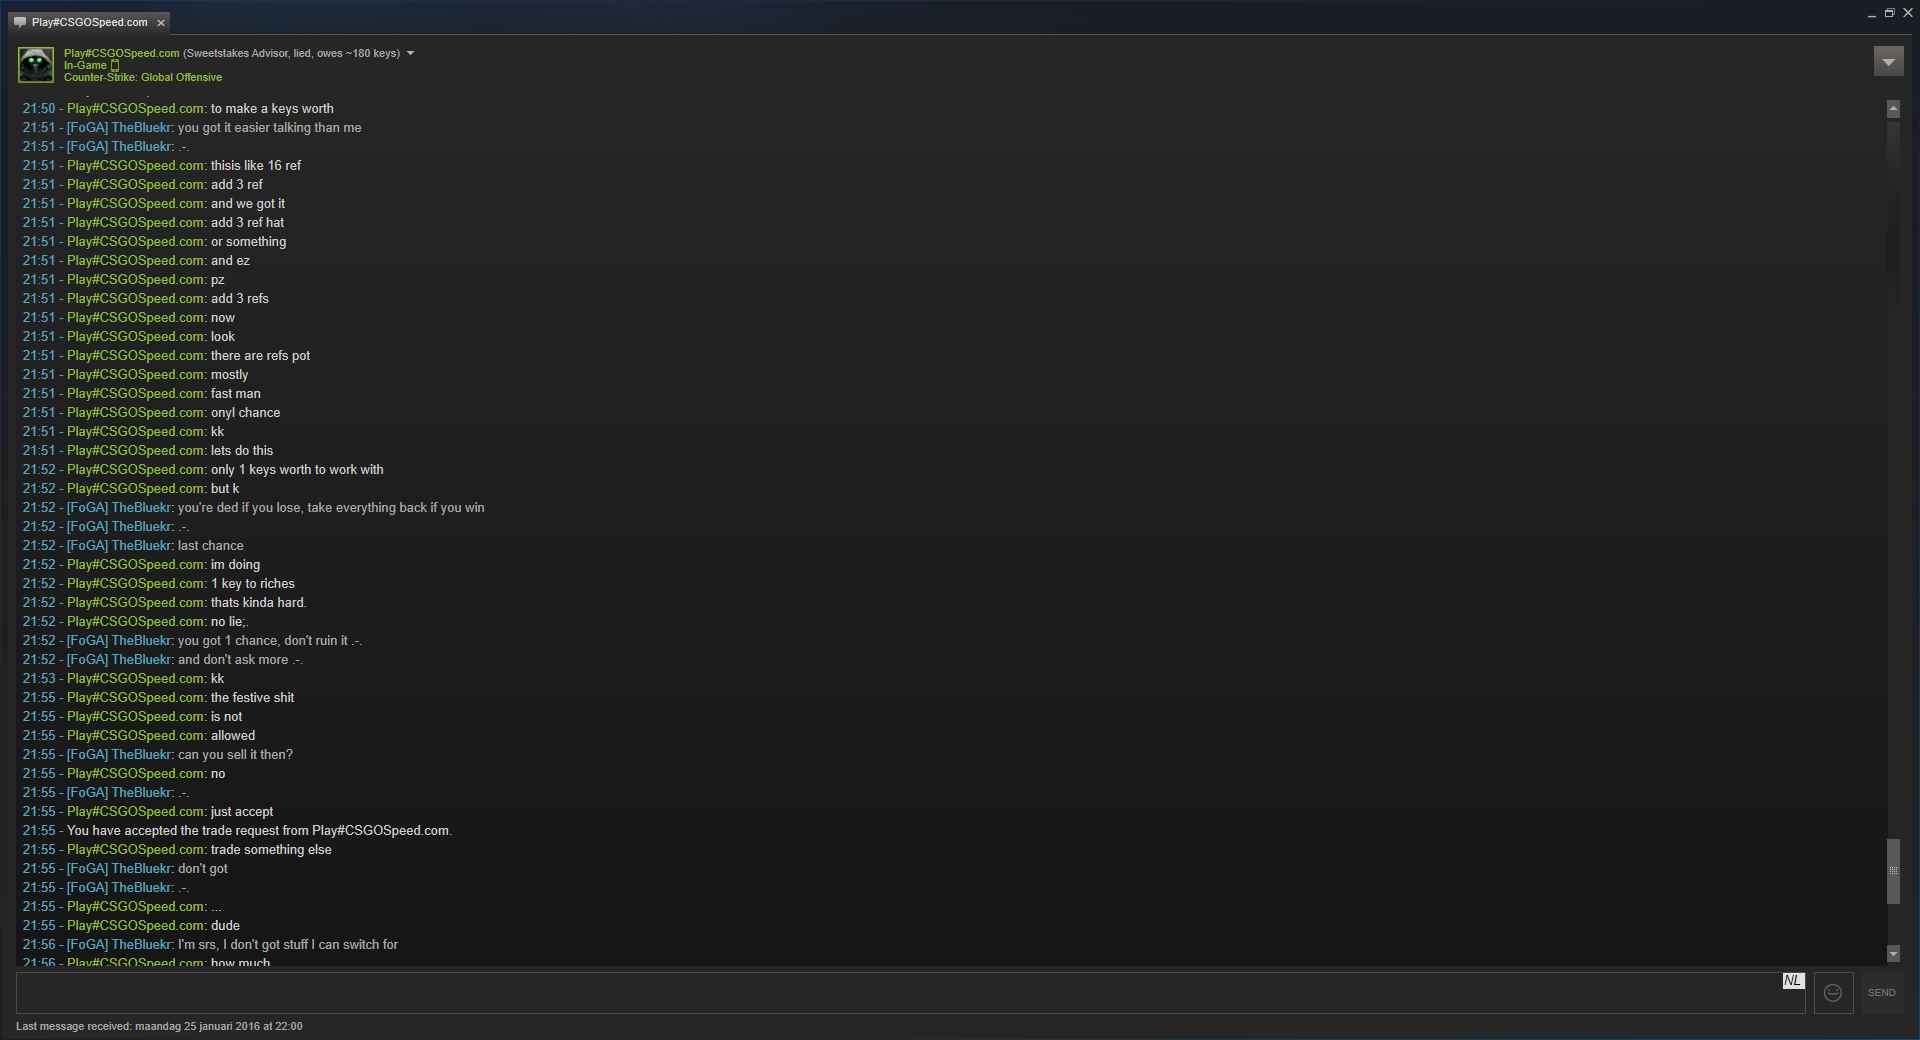
Task: Expand the friend name dropdown arrow
Action: (410, 53)
